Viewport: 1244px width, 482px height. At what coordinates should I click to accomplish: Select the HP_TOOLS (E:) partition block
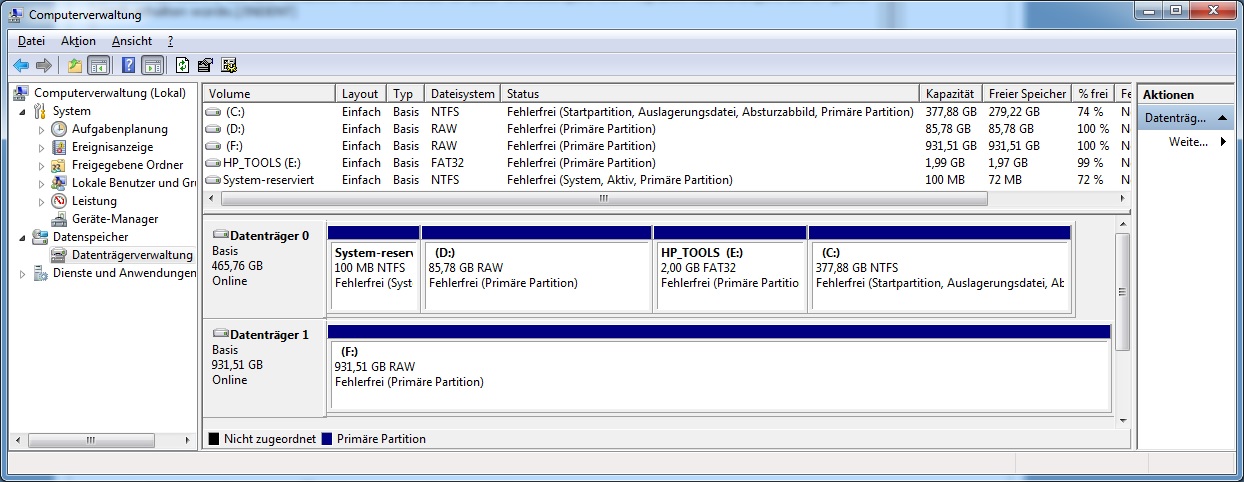click(x=730, y=268)
